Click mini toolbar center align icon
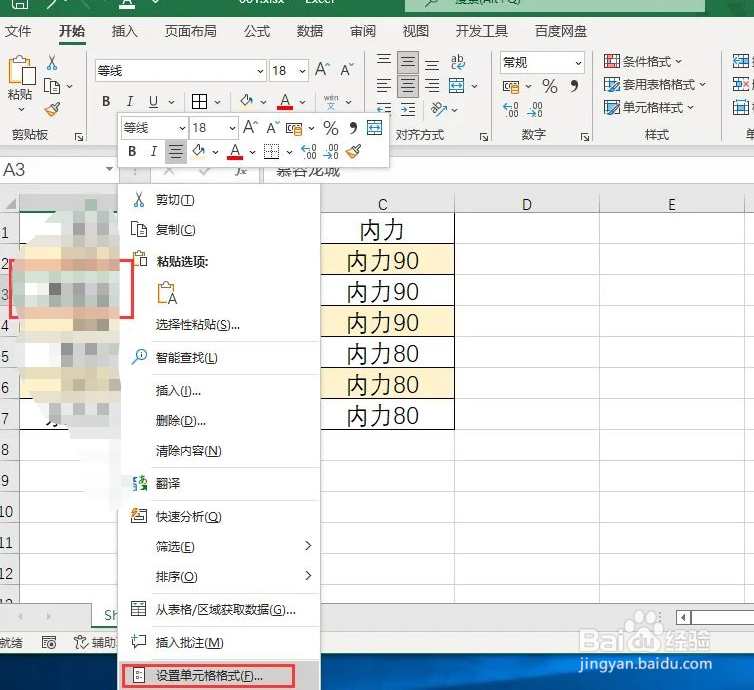 (176, 151)
